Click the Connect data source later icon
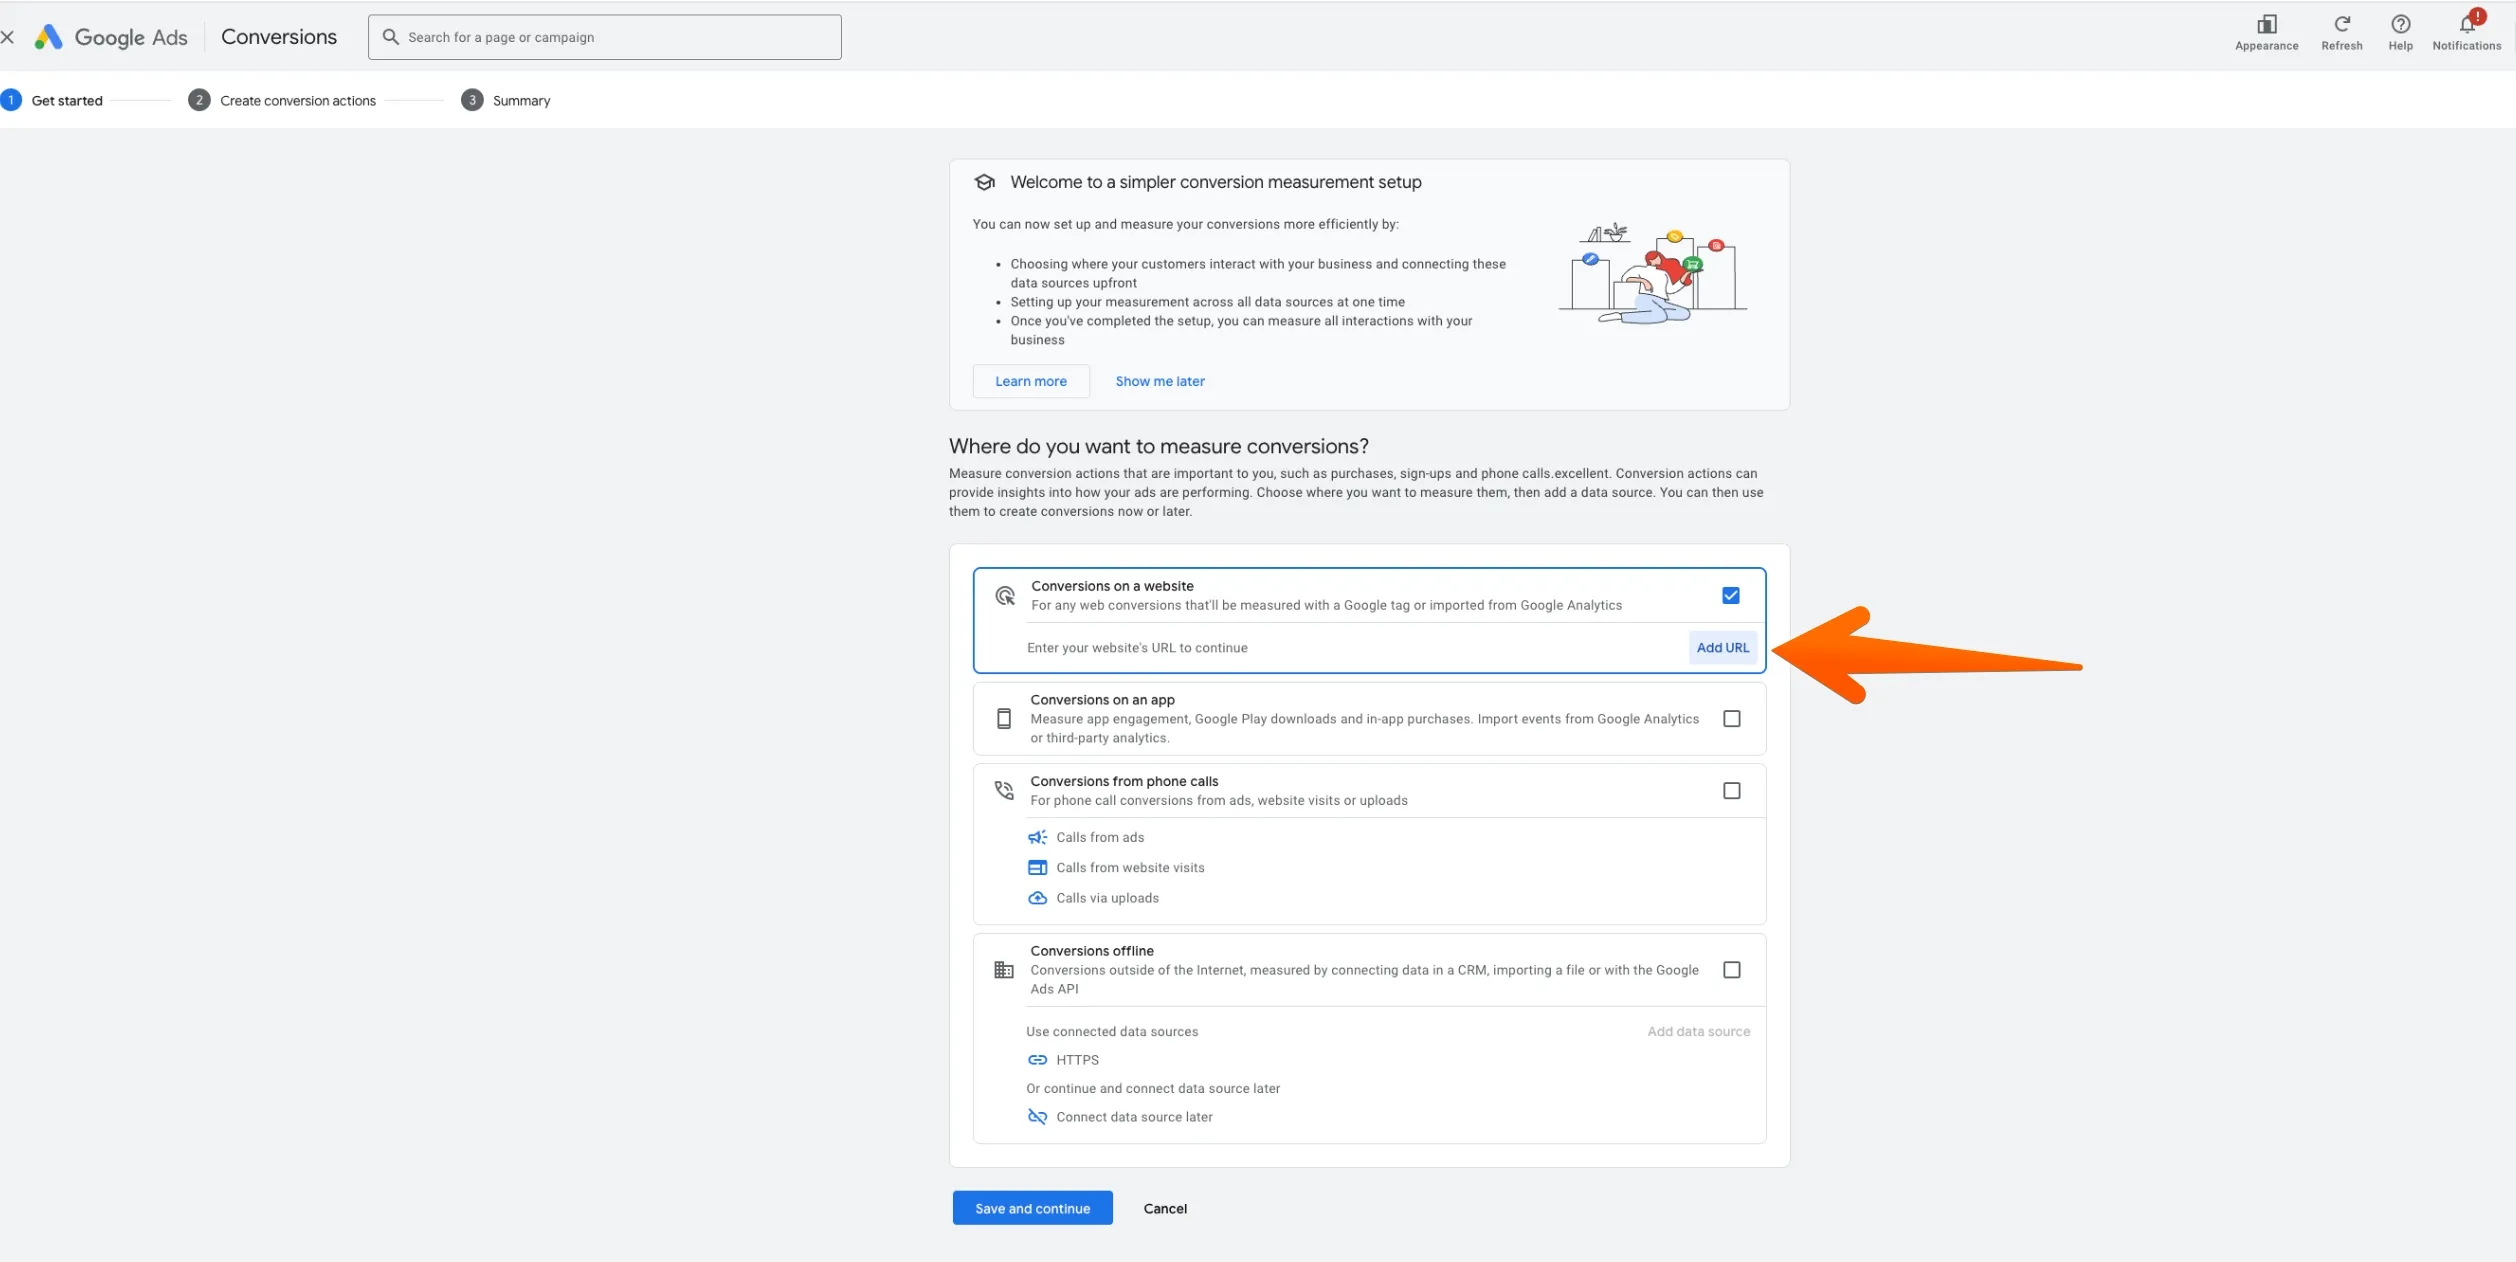Screen dimensions: 2516x1262 coord(1037,1117)
